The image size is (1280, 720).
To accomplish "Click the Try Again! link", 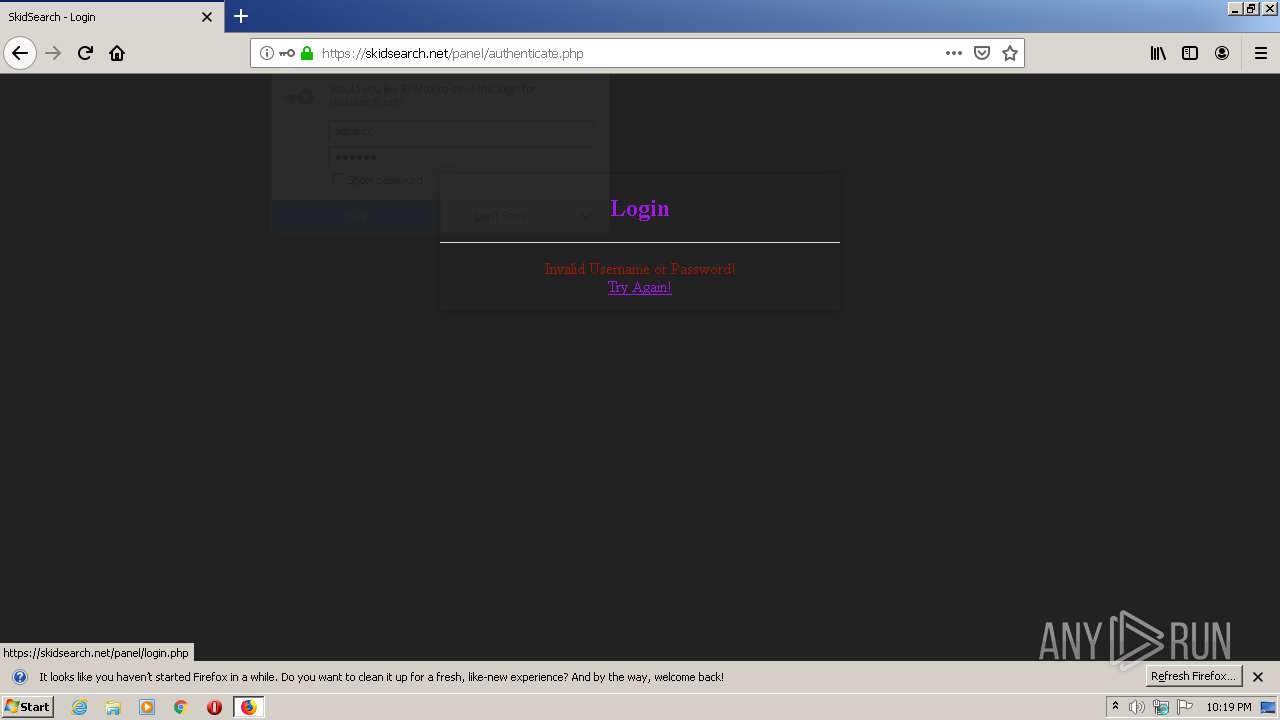I will 640,287.
